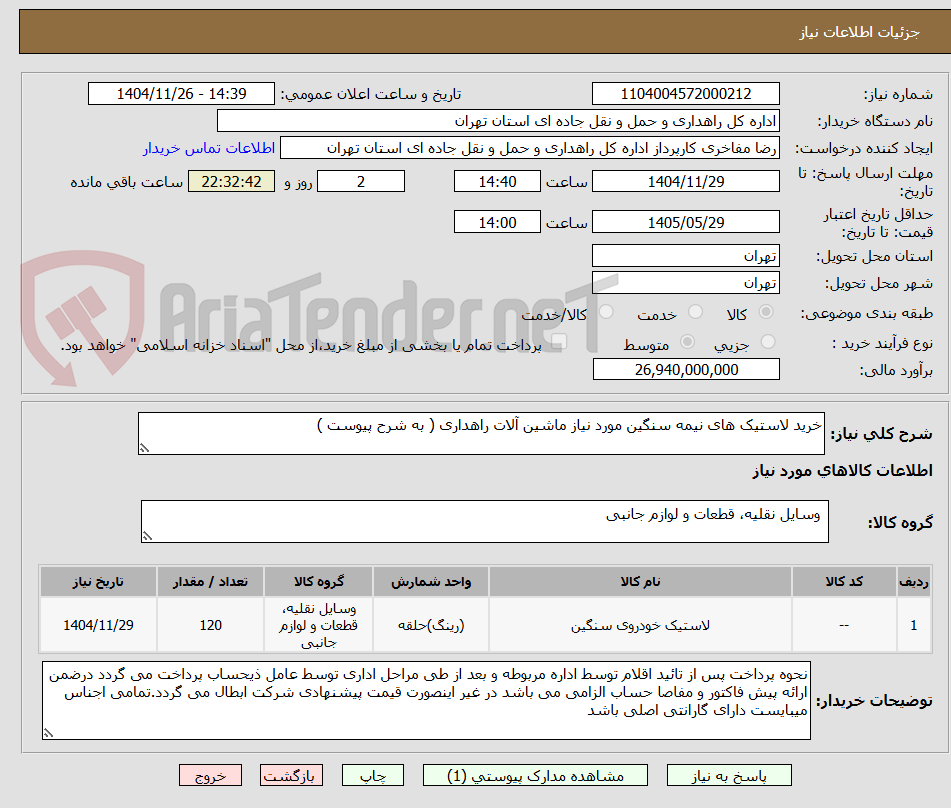951x808 pixels.
Task: Click the گروه کالا column header
Action: tap(318, 582)
